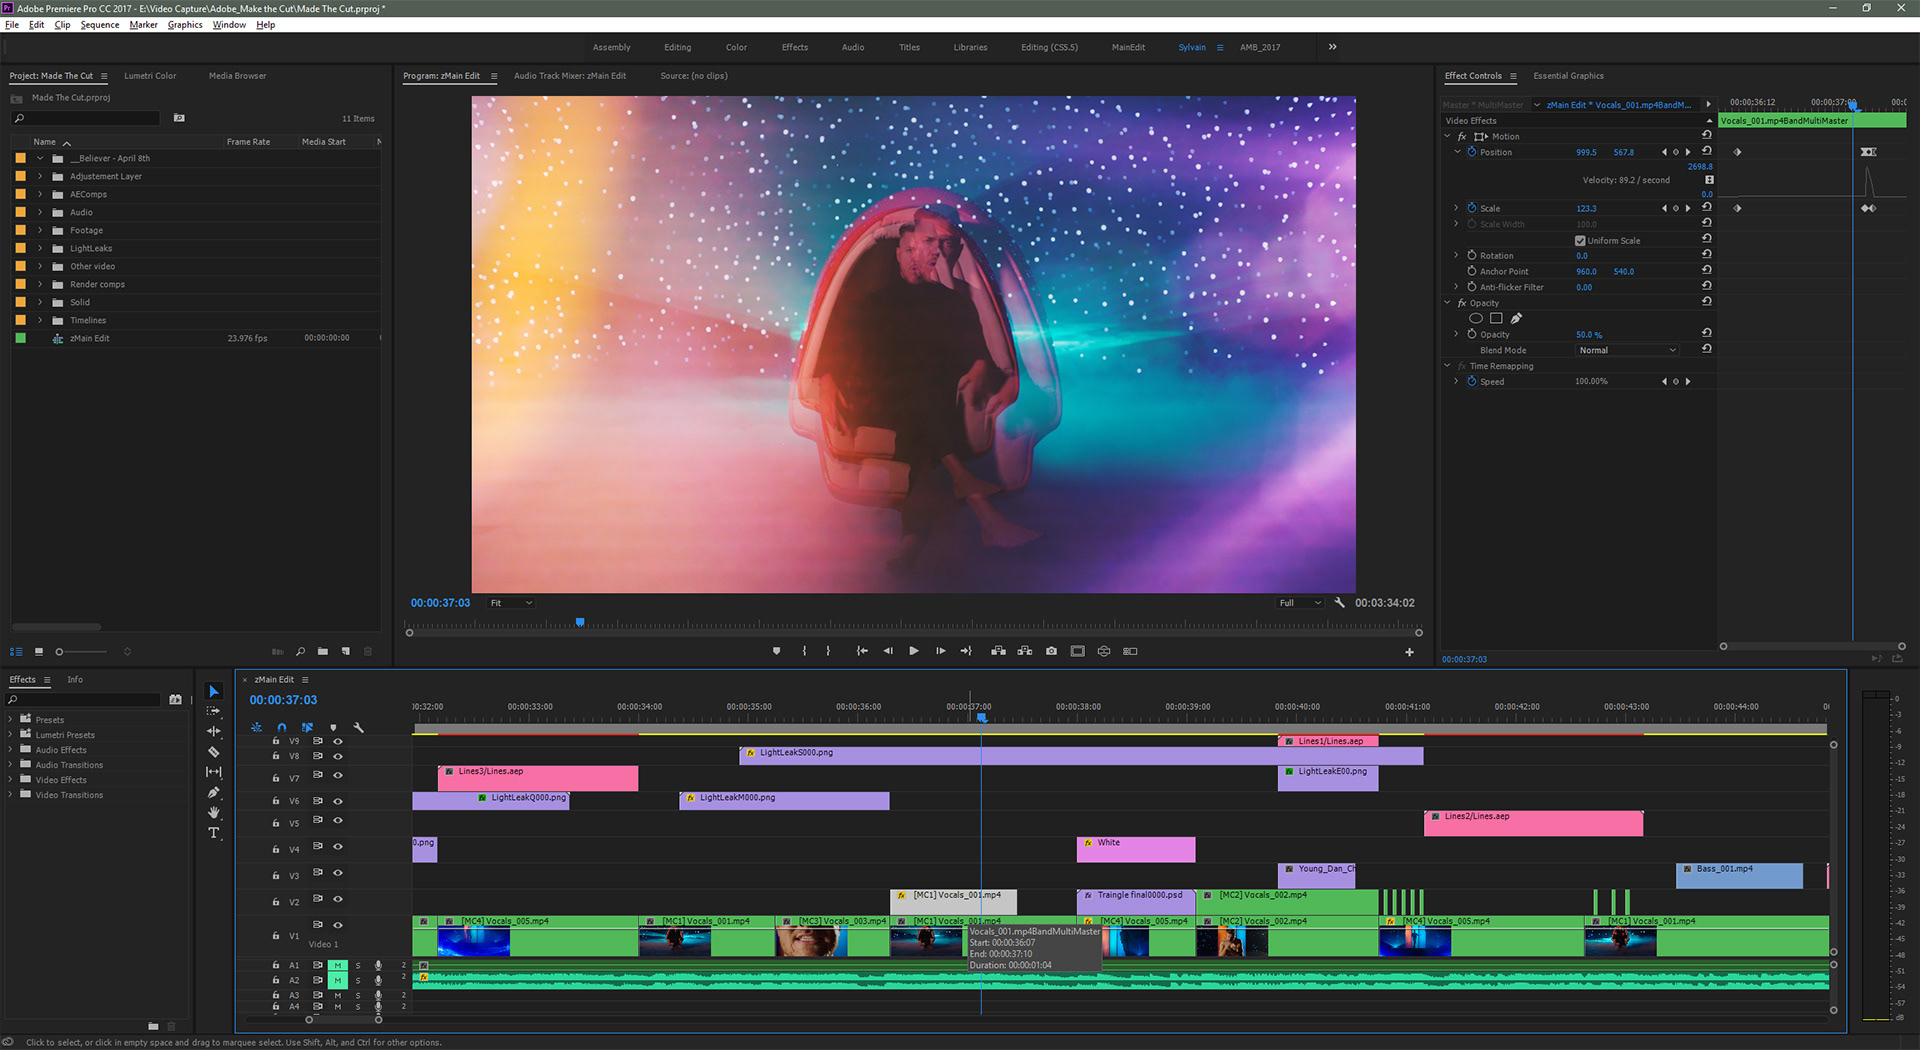Select the Razor tool
Image resolution: width=1920 pixels, height=1050 pixels.
pos(213,752)
